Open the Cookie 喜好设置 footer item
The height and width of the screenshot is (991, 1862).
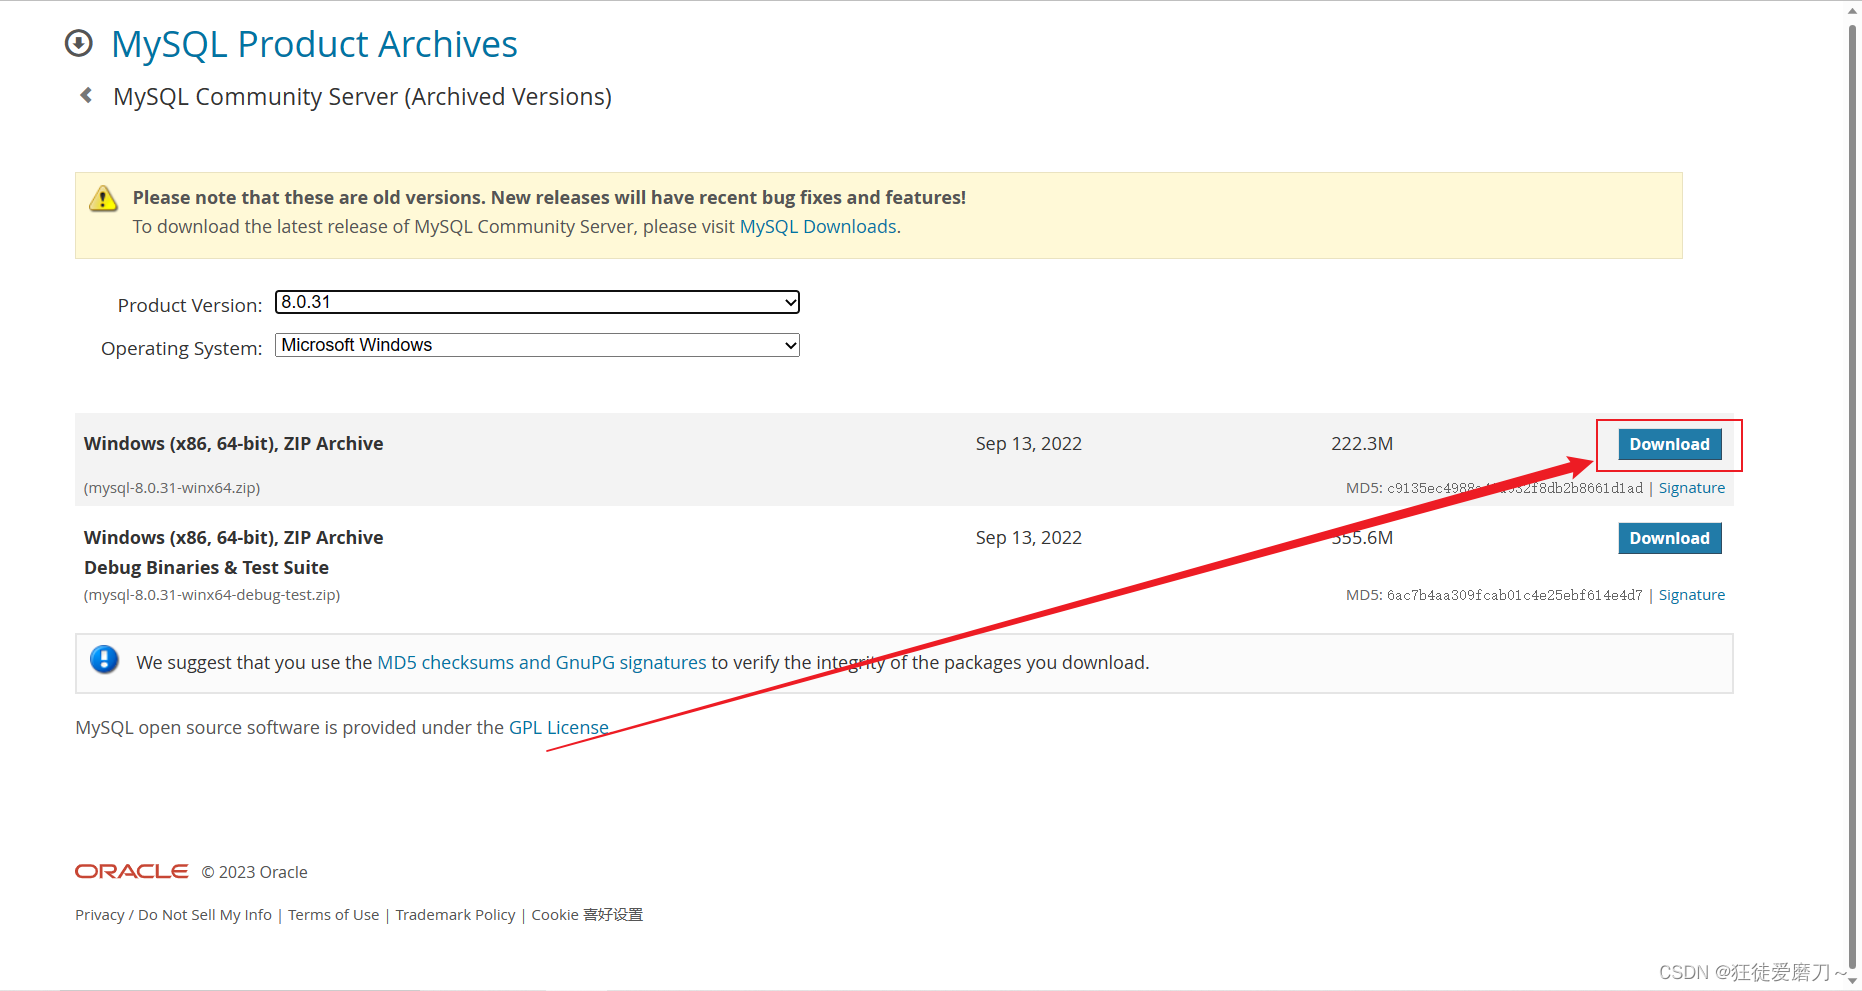click(586, 914)
